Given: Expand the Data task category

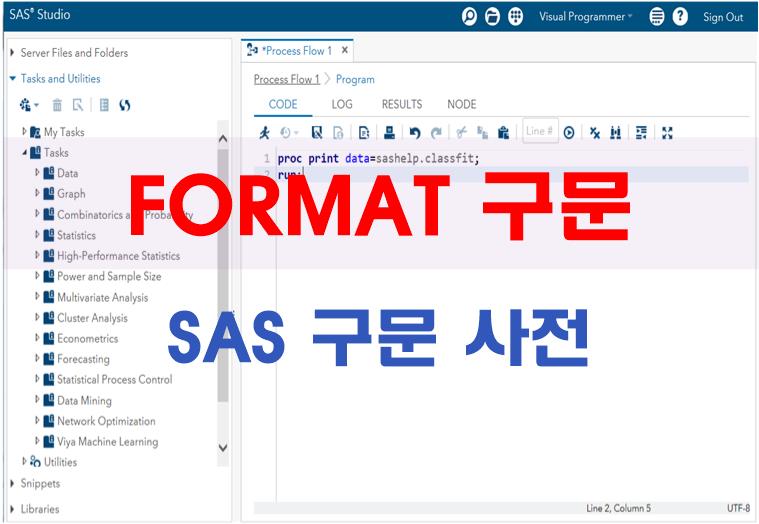Looking at the screenshot, I should click(x=37, y=172).
